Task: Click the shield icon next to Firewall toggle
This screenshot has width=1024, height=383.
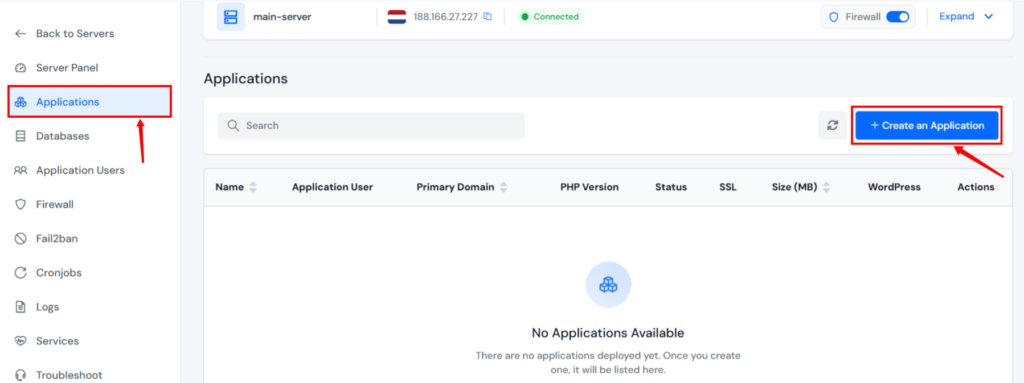Action: pyautogui.click(x=833, y=18)
